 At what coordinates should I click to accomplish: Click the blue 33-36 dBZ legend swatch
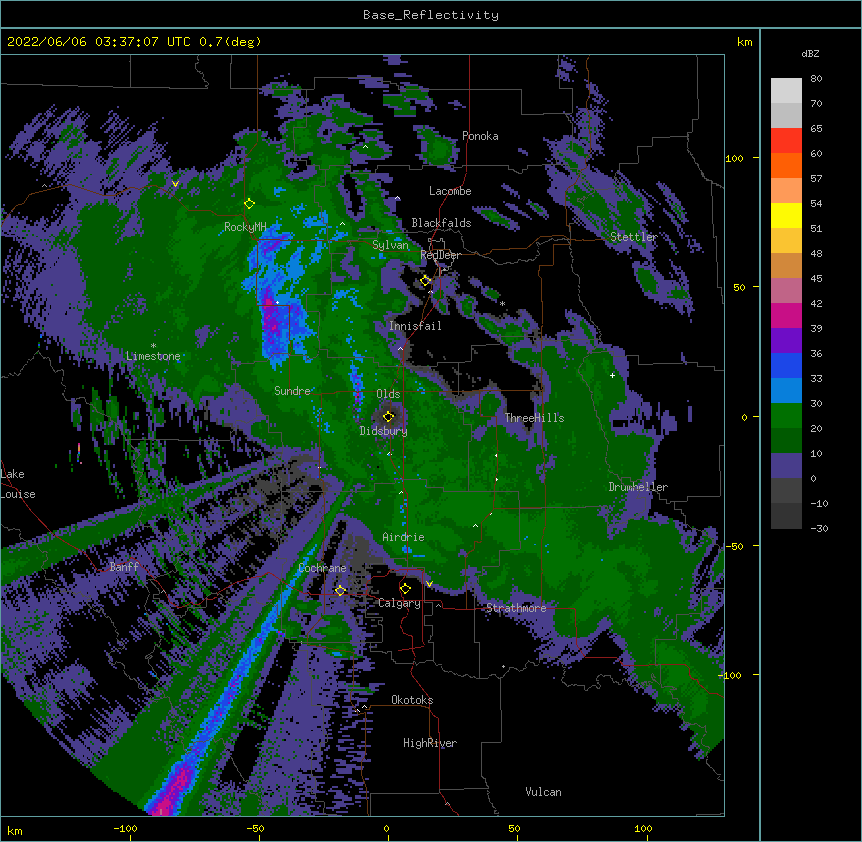coord(786,365)
